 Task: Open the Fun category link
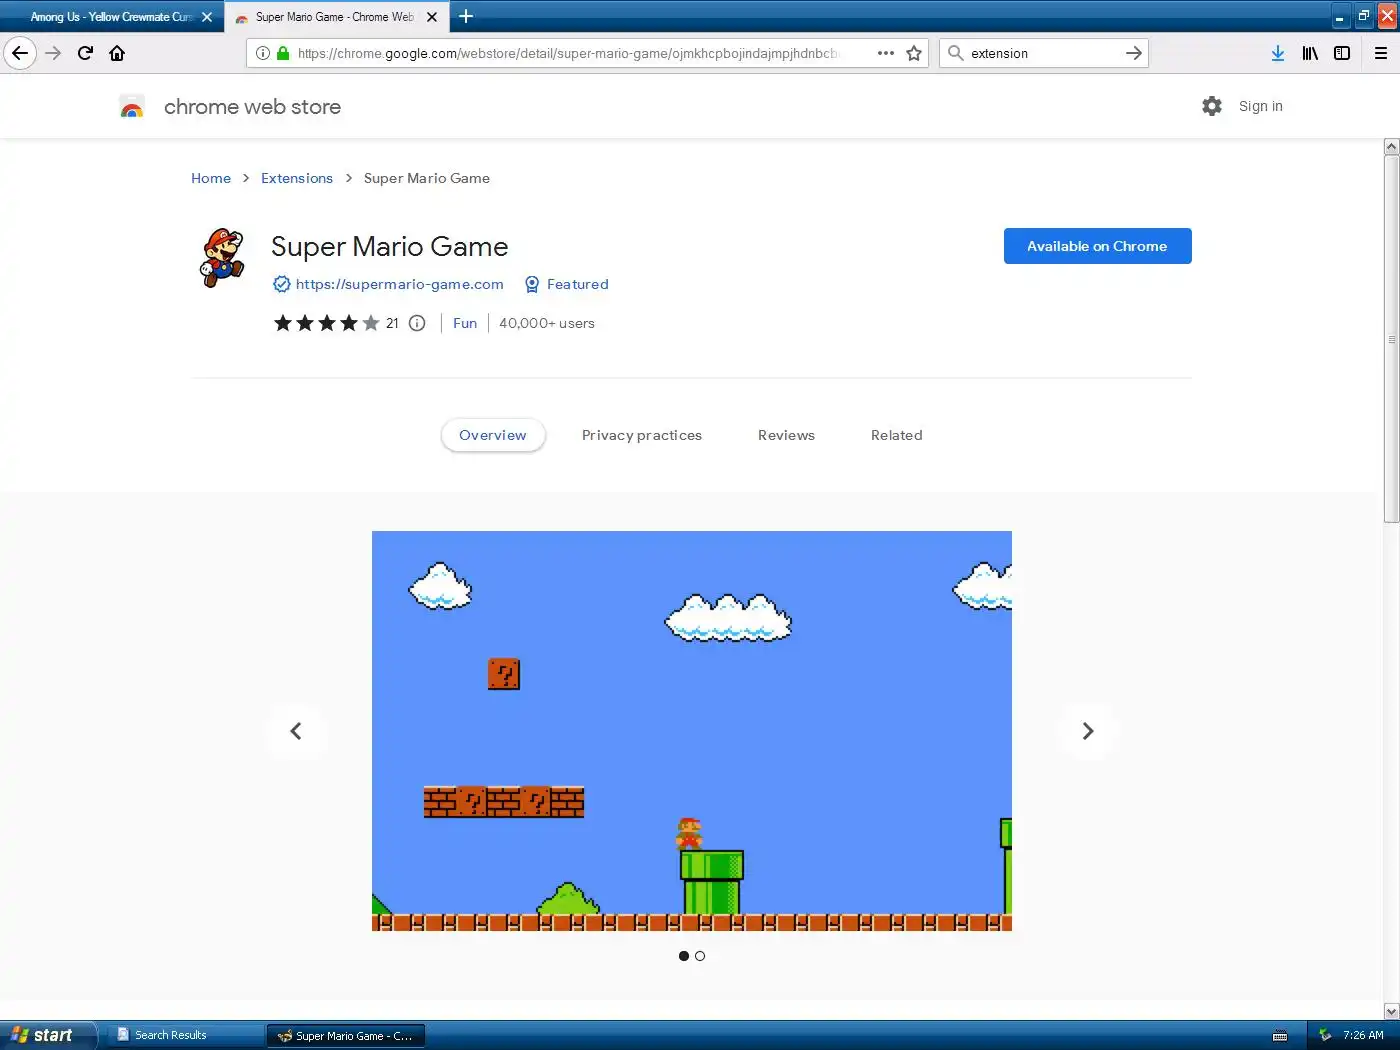465,323
